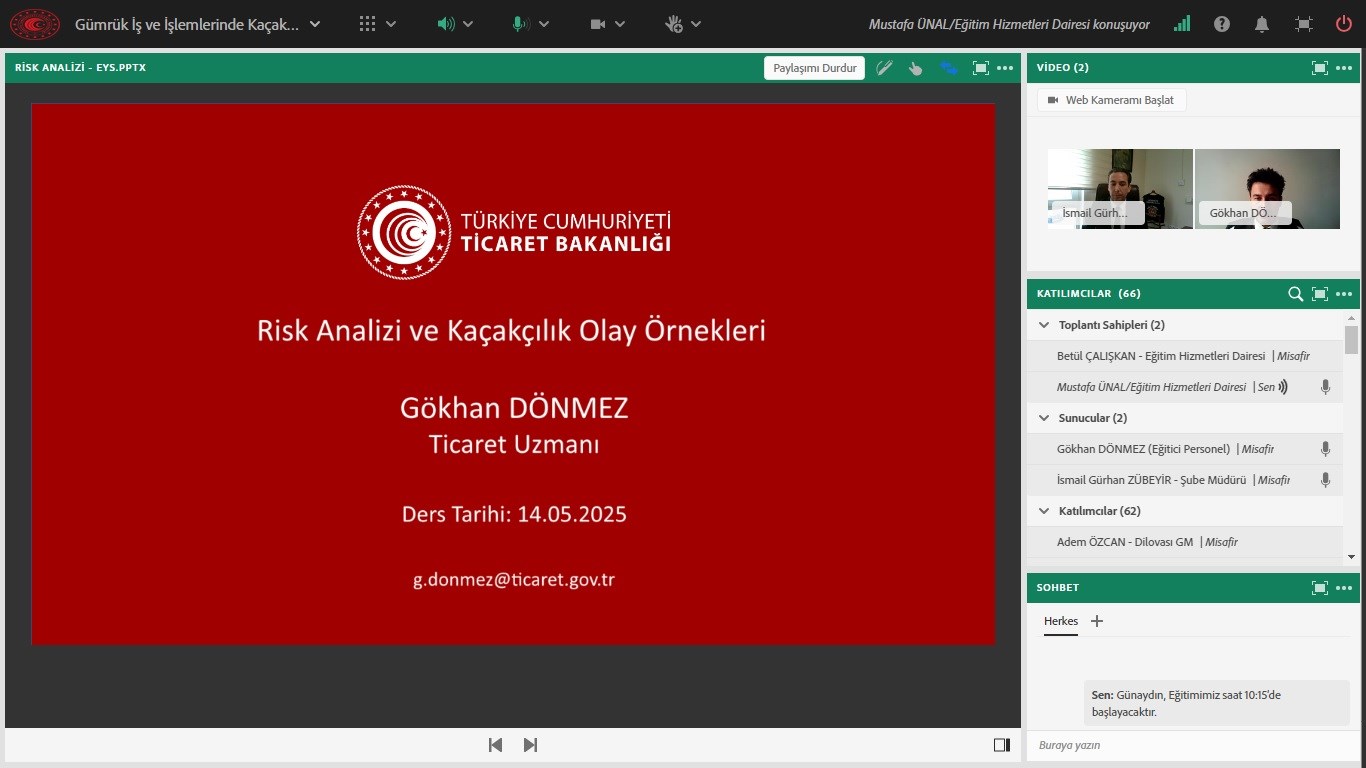This screenshot has height=768, width=1366.
Task: Click the Ticaret Bakanlığı logo in top bar
Action: click(x=35, y=24)
